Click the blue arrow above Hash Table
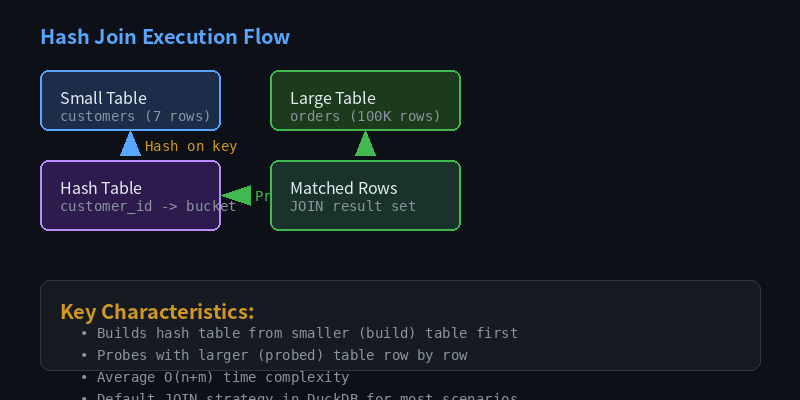 point(131,143)
